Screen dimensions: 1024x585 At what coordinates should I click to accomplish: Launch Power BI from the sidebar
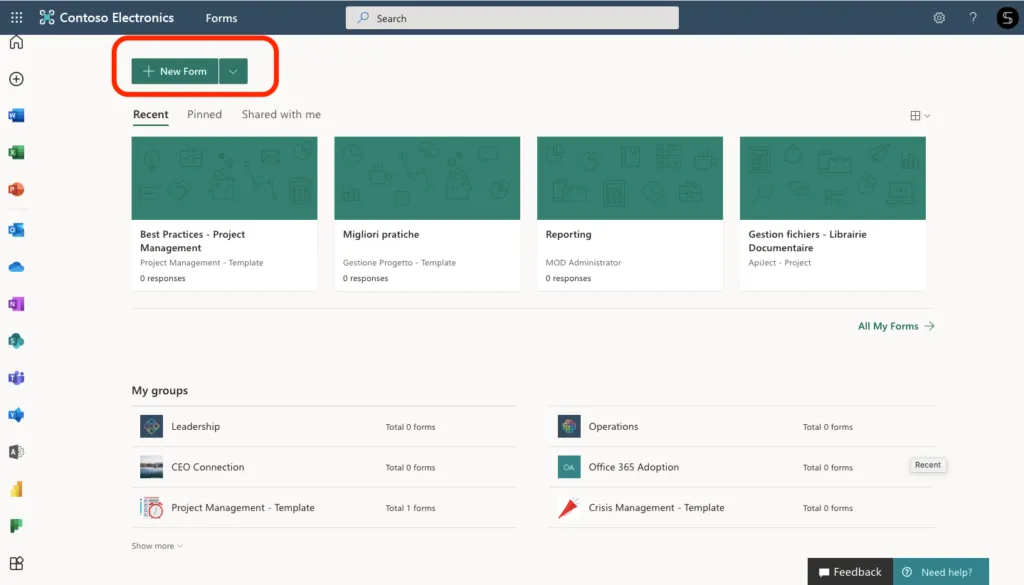point(16,489)
